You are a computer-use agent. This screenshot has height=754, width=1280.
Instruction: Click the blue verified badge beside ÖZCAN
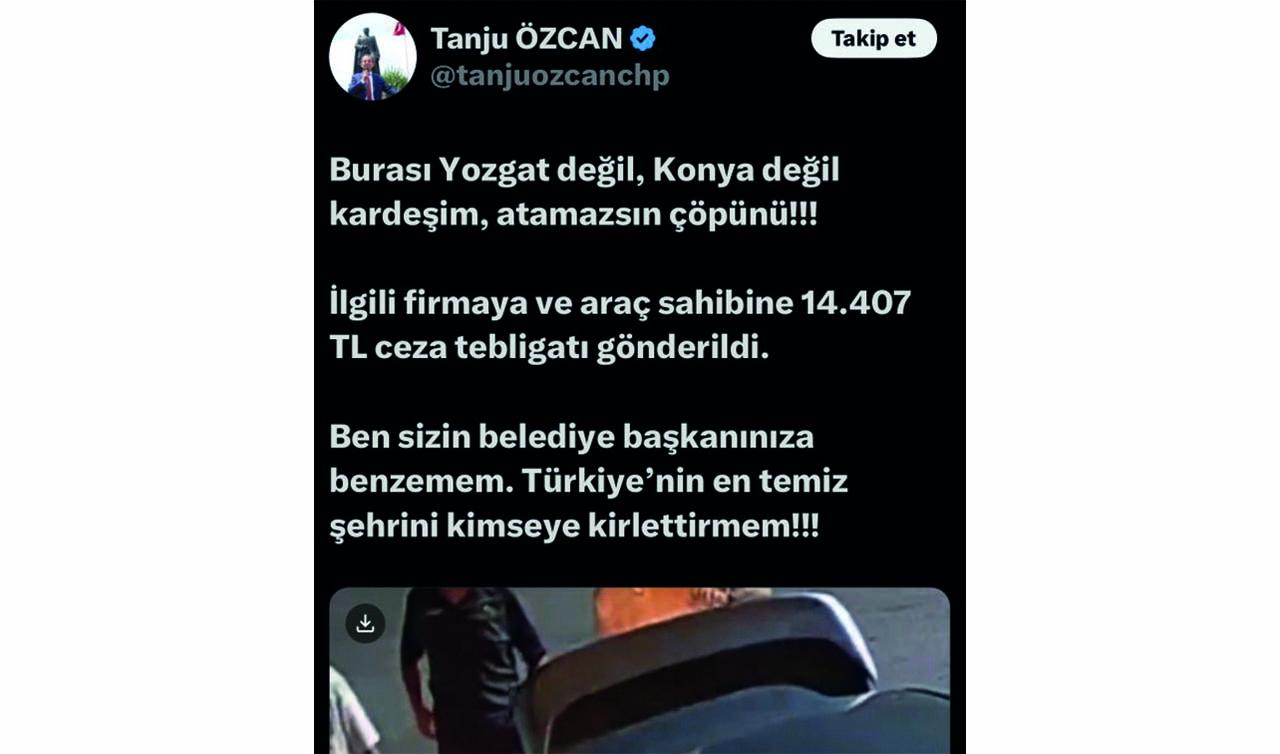click(642, 39)
